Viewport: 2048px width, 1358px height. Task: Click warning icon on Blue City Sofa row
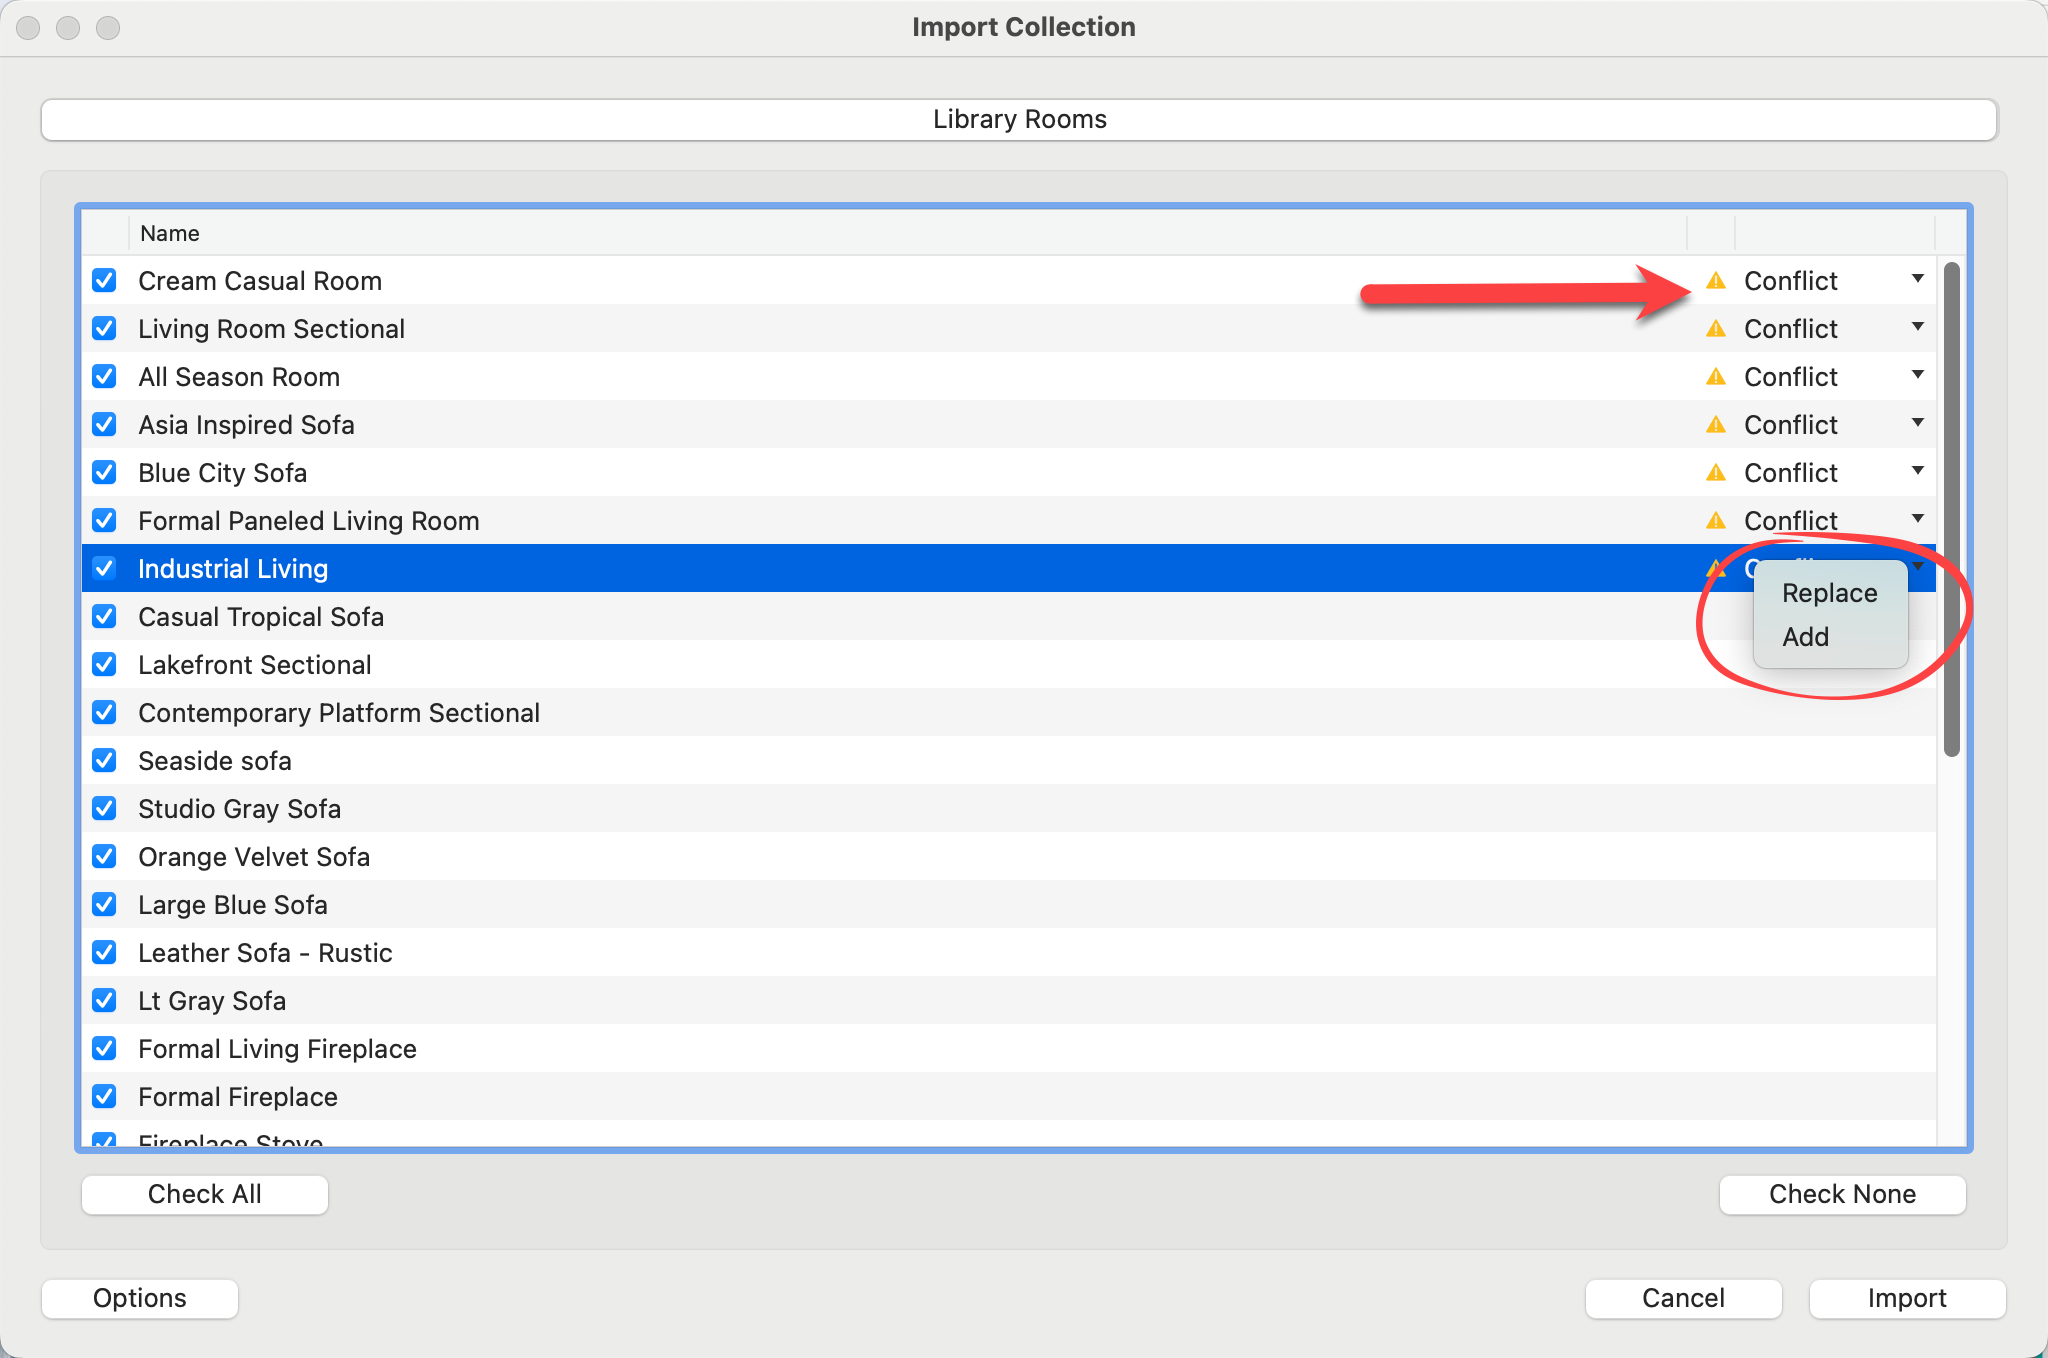click(x=1716, y=473)
